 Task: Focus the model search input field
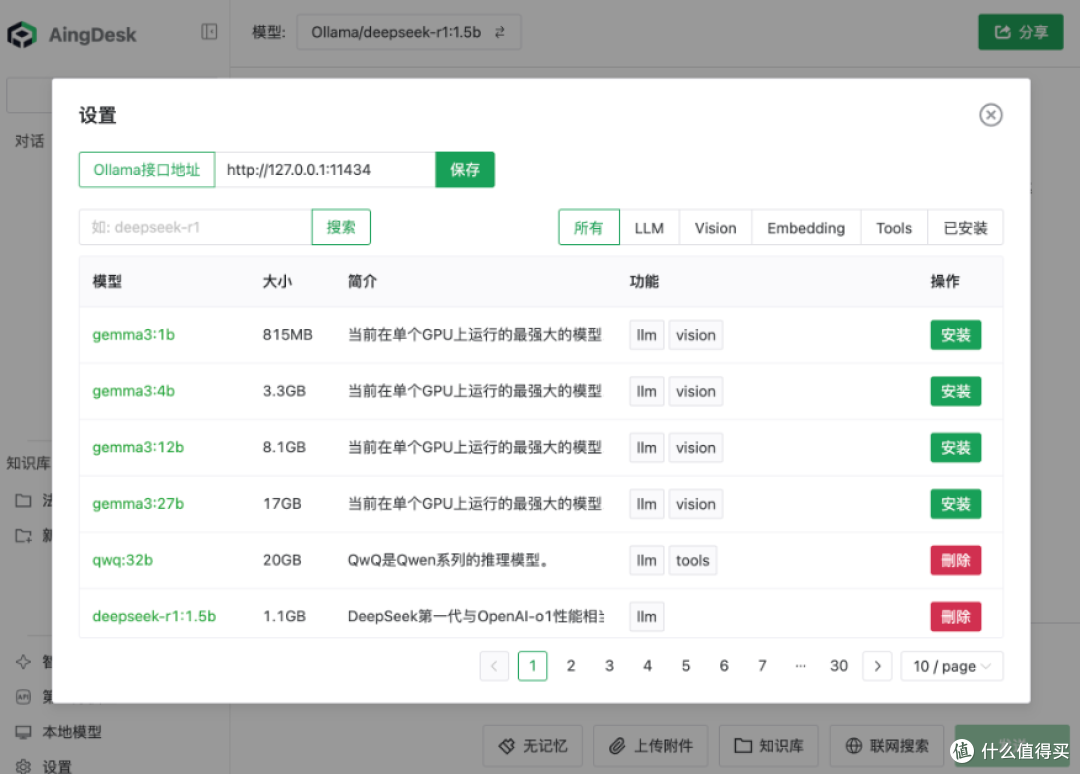196,227
